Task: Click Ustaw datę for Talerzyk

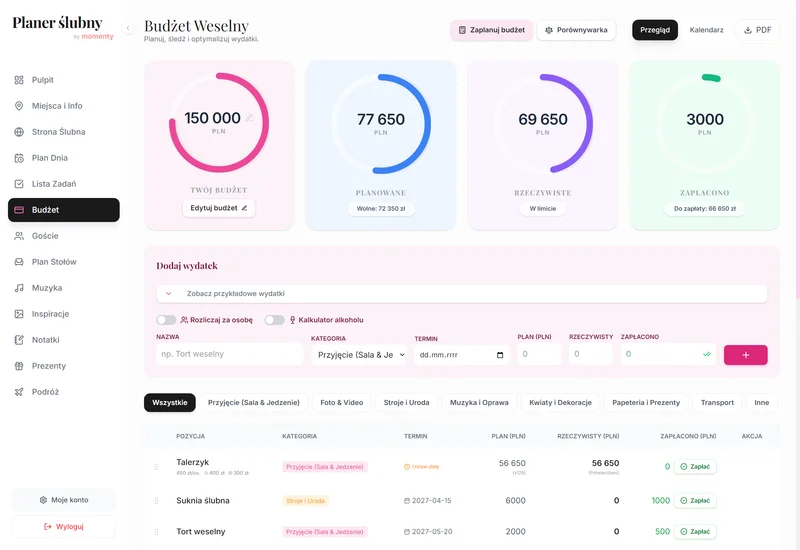Action: [x=421, y=466]
